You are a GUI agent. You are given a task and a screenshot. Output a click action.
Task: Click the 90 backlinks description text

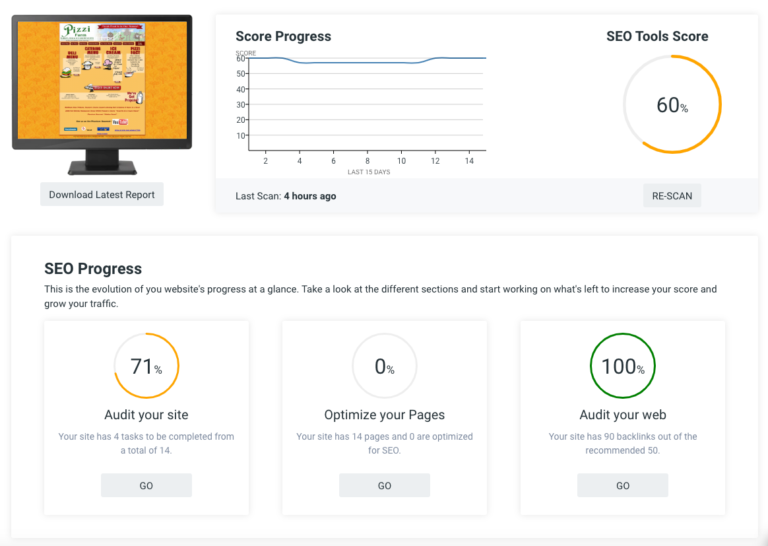point(622,443)
